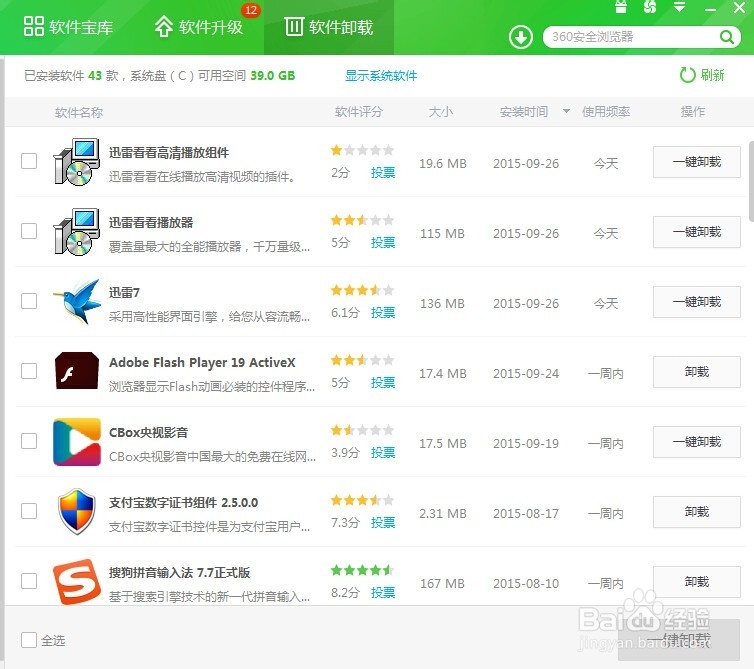Open the gift box icon in title bar
Image resolution: width=754 pixels, height=669 pixels.
[621, 7]
